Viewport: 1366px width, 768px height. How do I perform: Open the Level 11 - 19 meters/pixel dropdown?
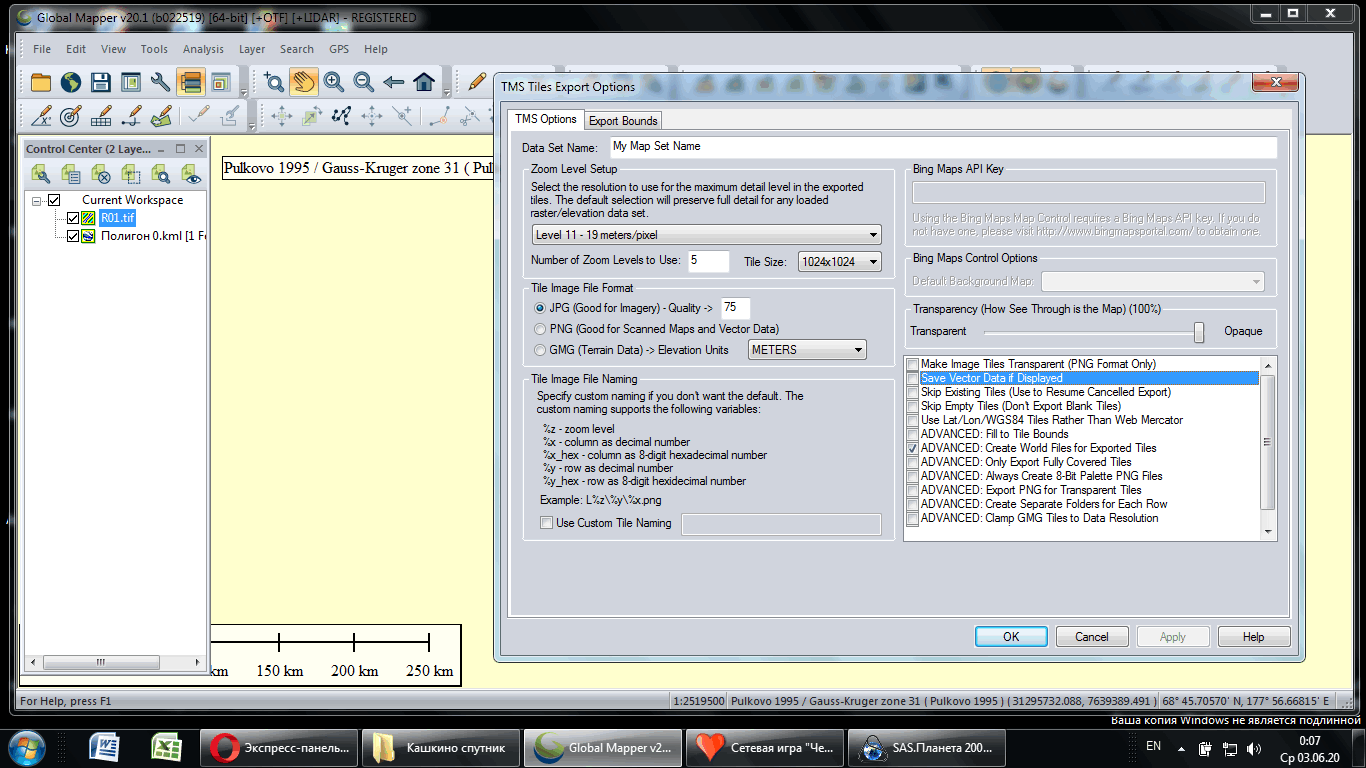coord(706,235)
